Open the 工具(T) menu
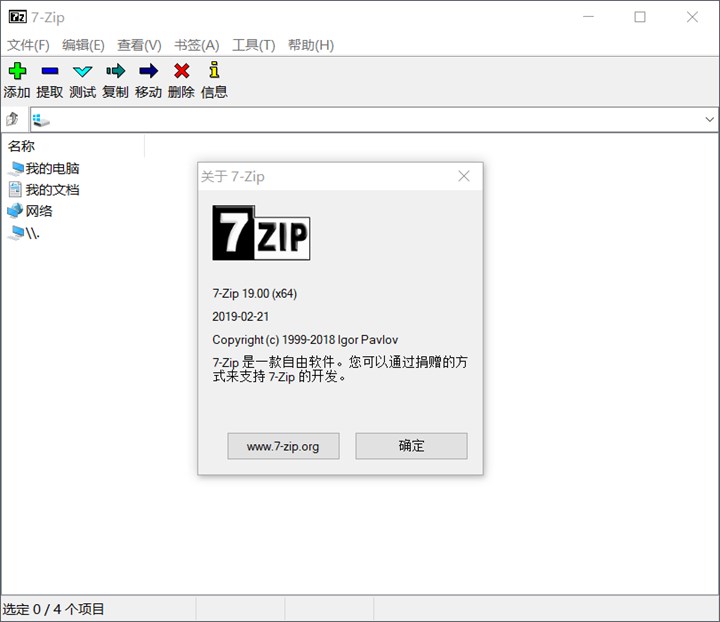Viewport: 720px width, 622px height. [254, 45]
